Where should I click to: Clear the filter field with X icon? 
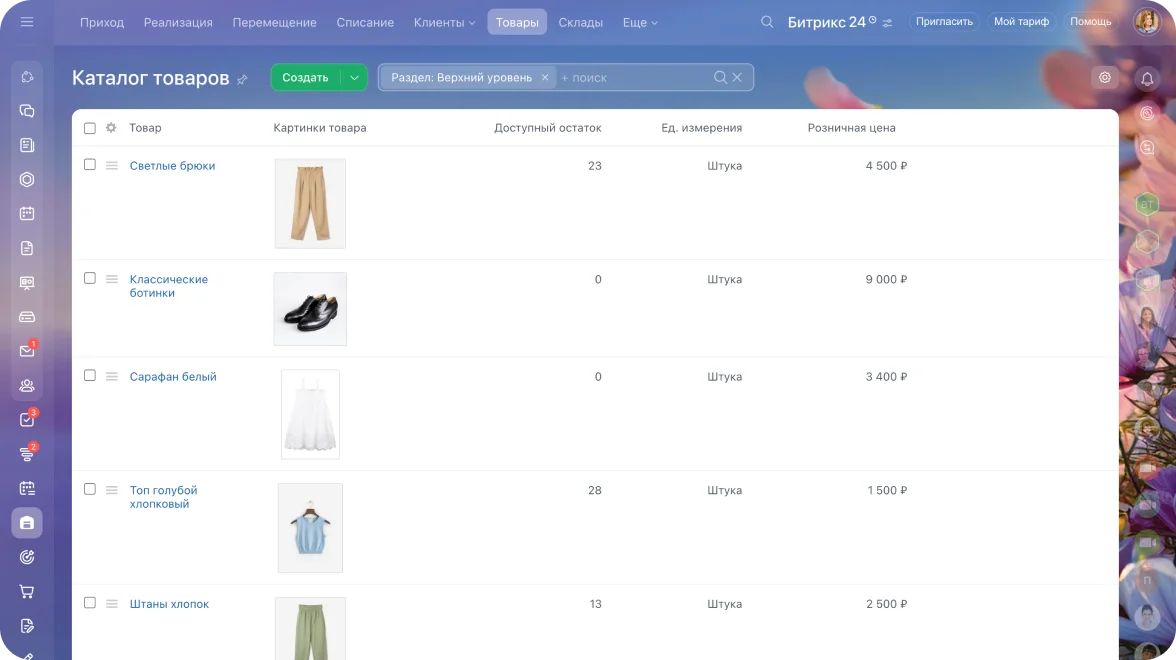click(737, 77)
